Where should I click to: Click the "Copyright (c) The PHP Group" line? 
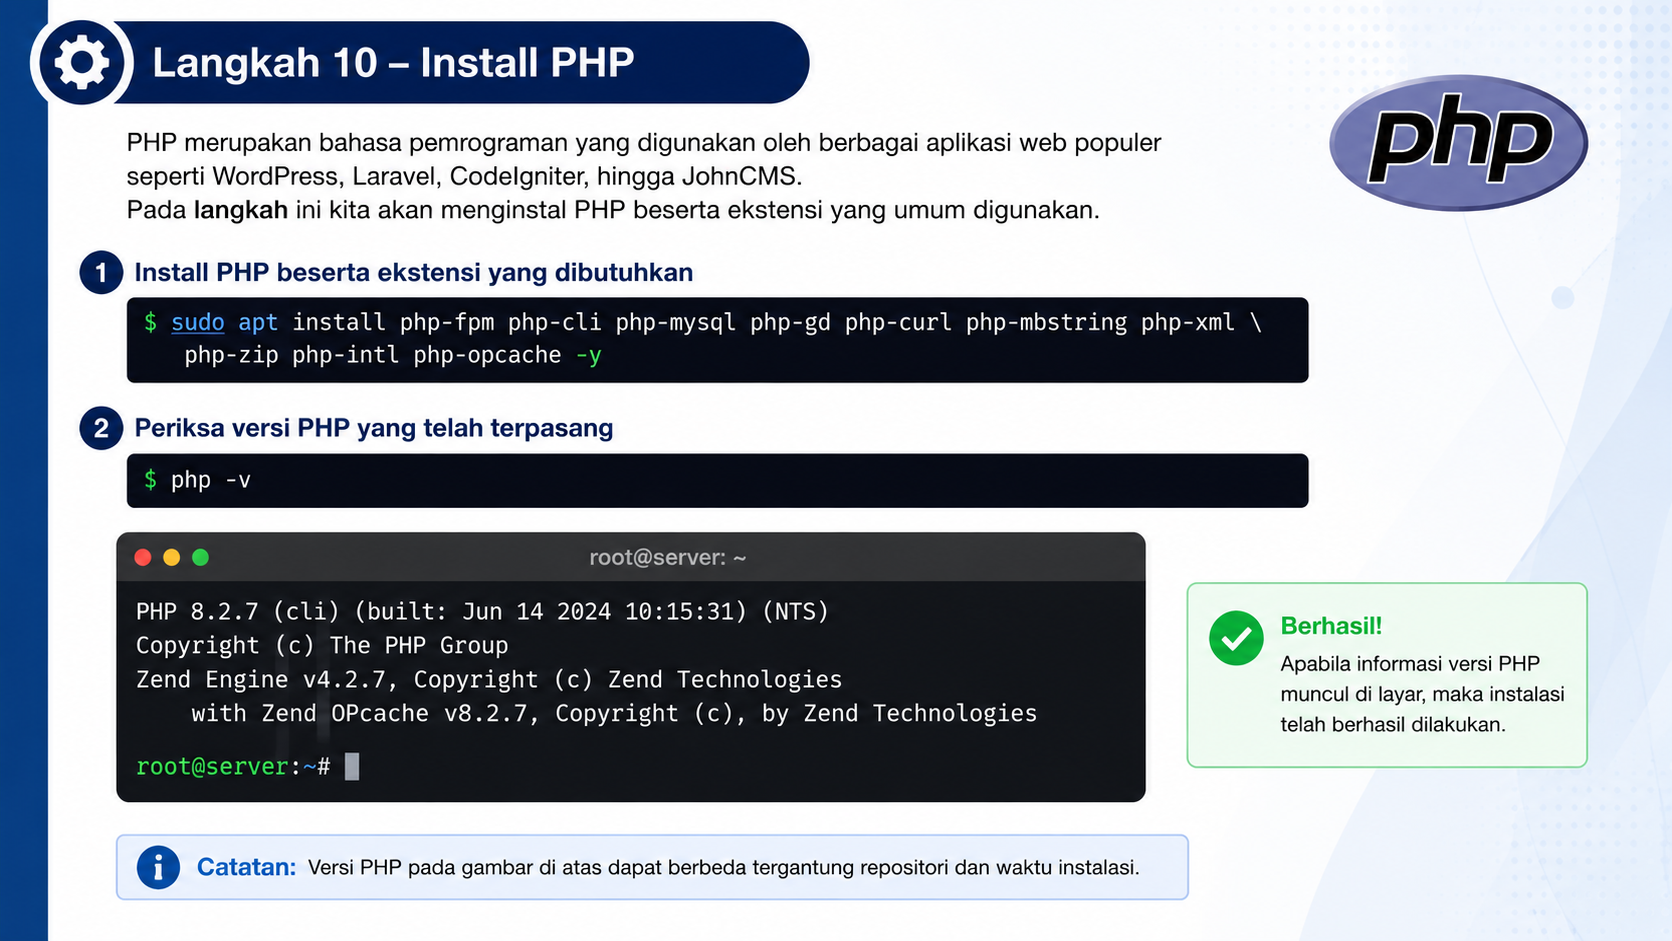322,645
